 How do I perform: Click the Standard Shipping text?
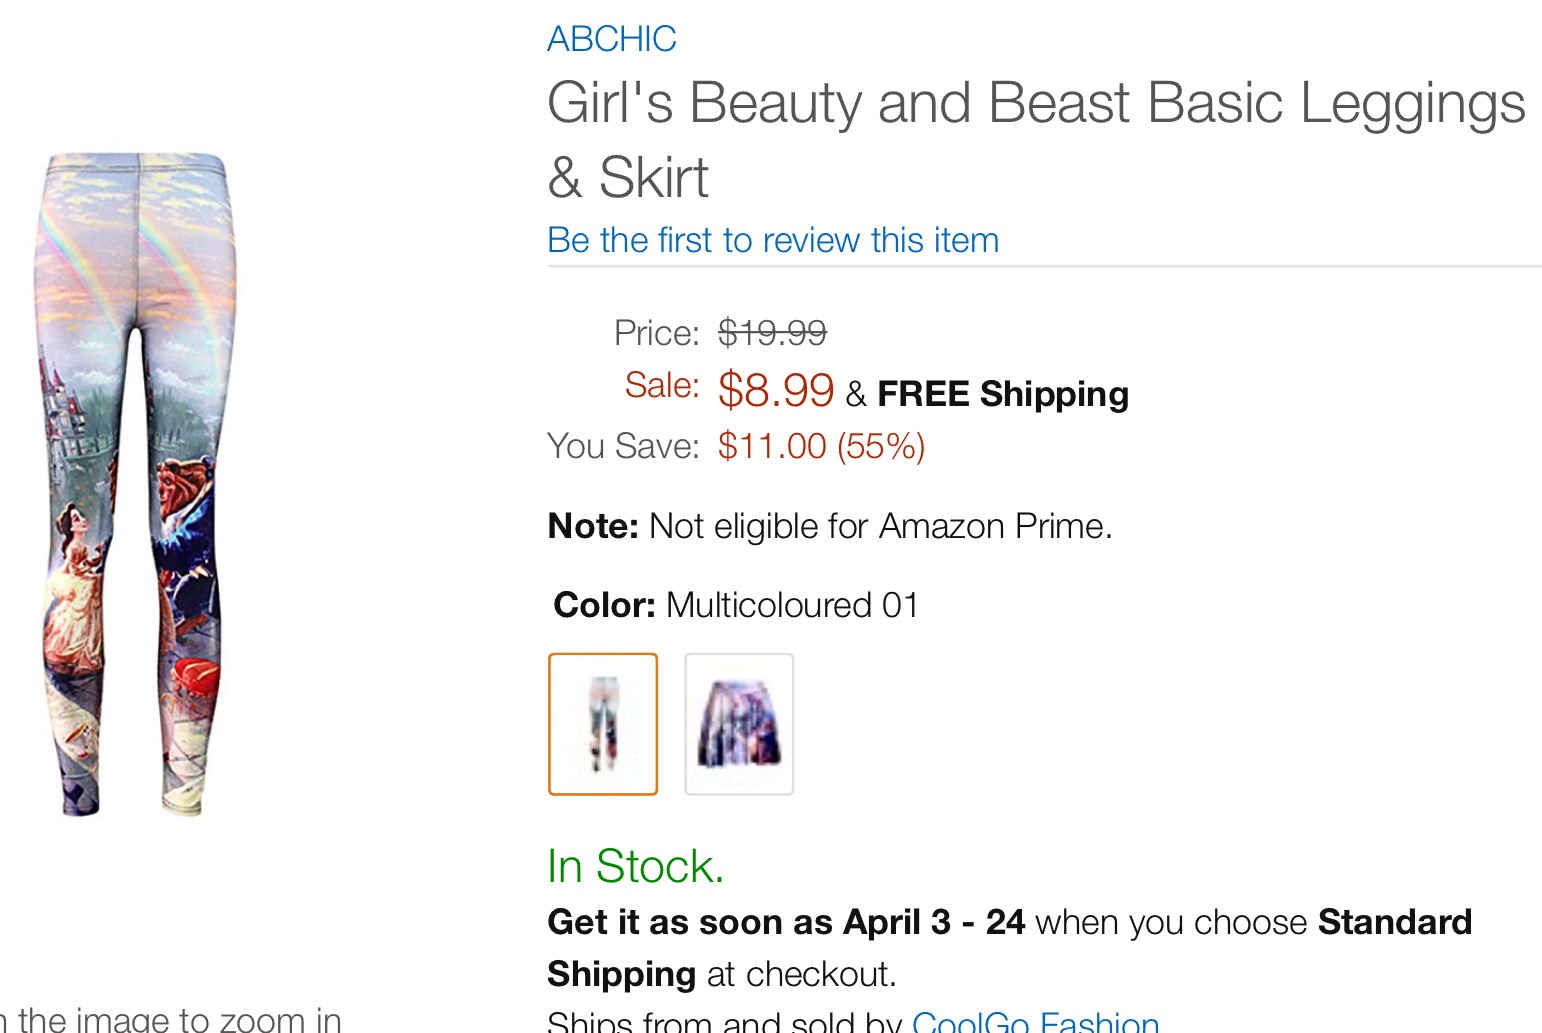(x=1010, y=948)
